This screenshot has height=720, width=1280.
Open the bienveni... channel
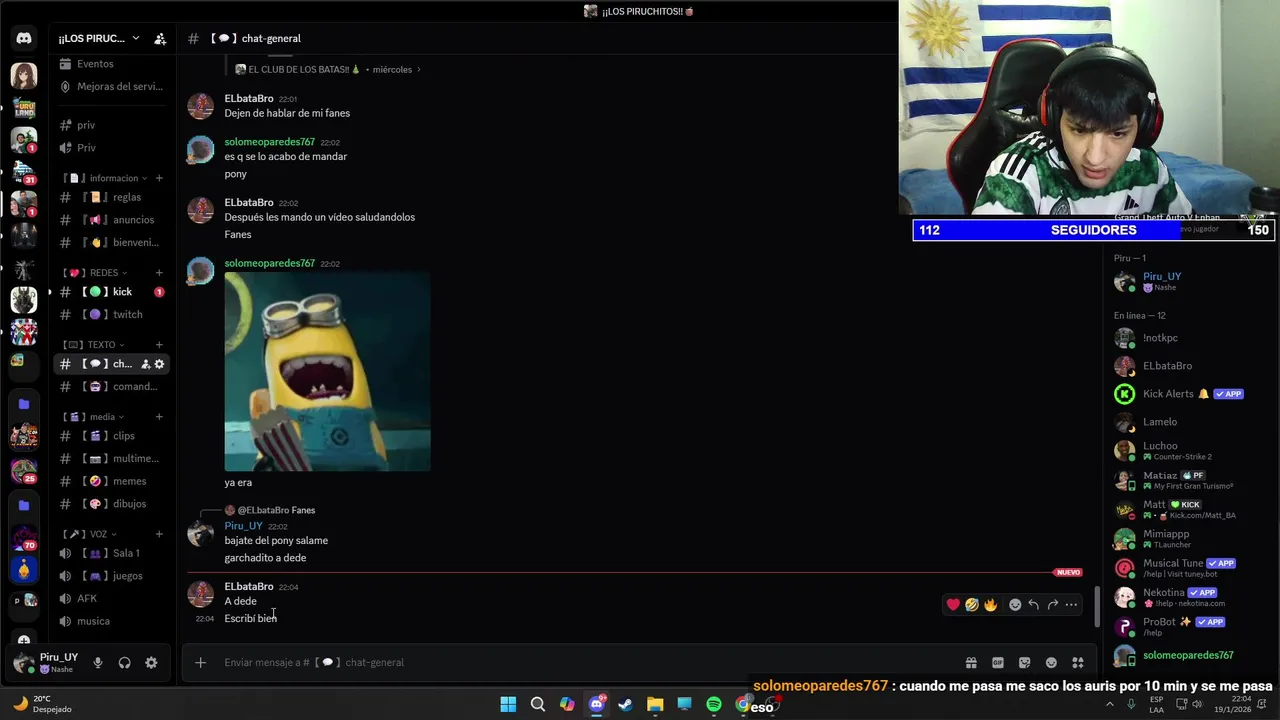pyautogui.click(x=110, y=242)
